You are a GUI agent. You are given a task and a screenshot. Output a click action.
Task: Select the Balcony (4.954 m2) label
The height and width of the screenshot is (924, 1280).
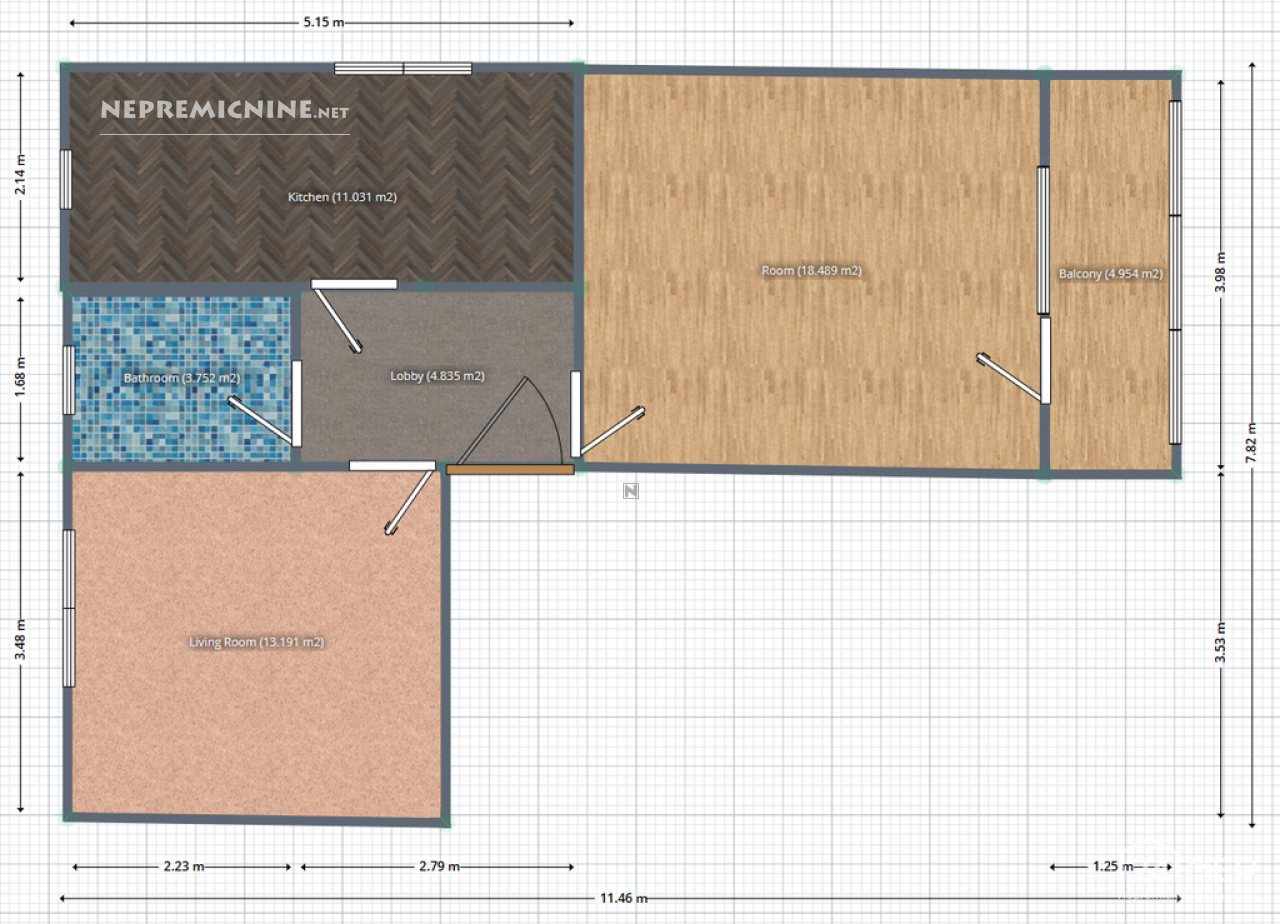[1110, 274]
